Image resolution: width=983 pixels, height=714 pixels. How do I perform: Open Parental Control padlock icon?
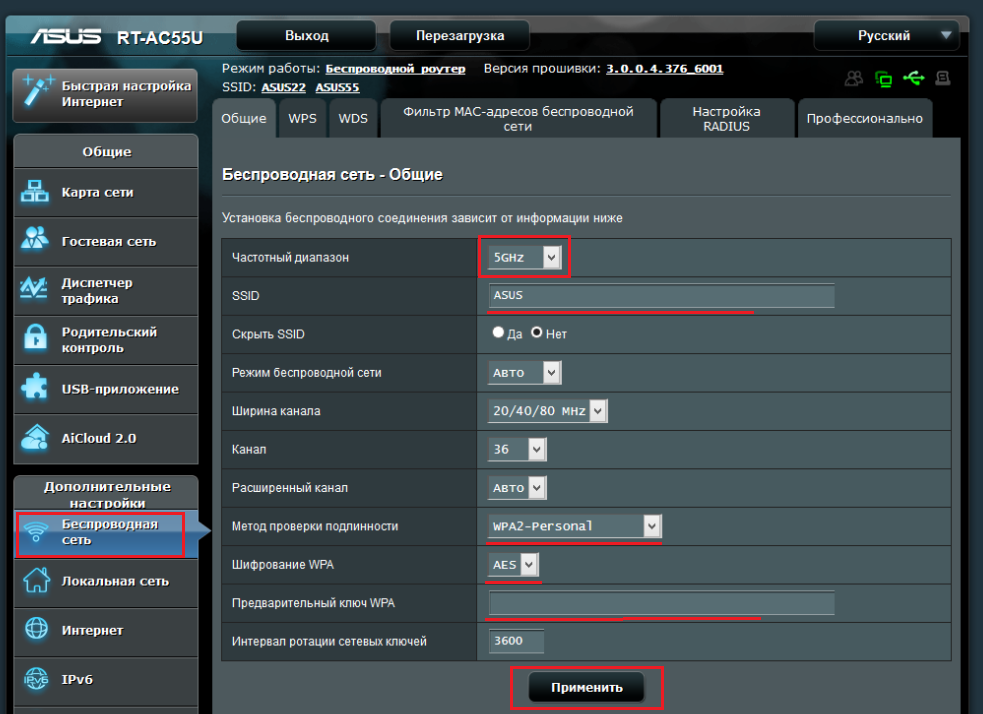(36, 340)
